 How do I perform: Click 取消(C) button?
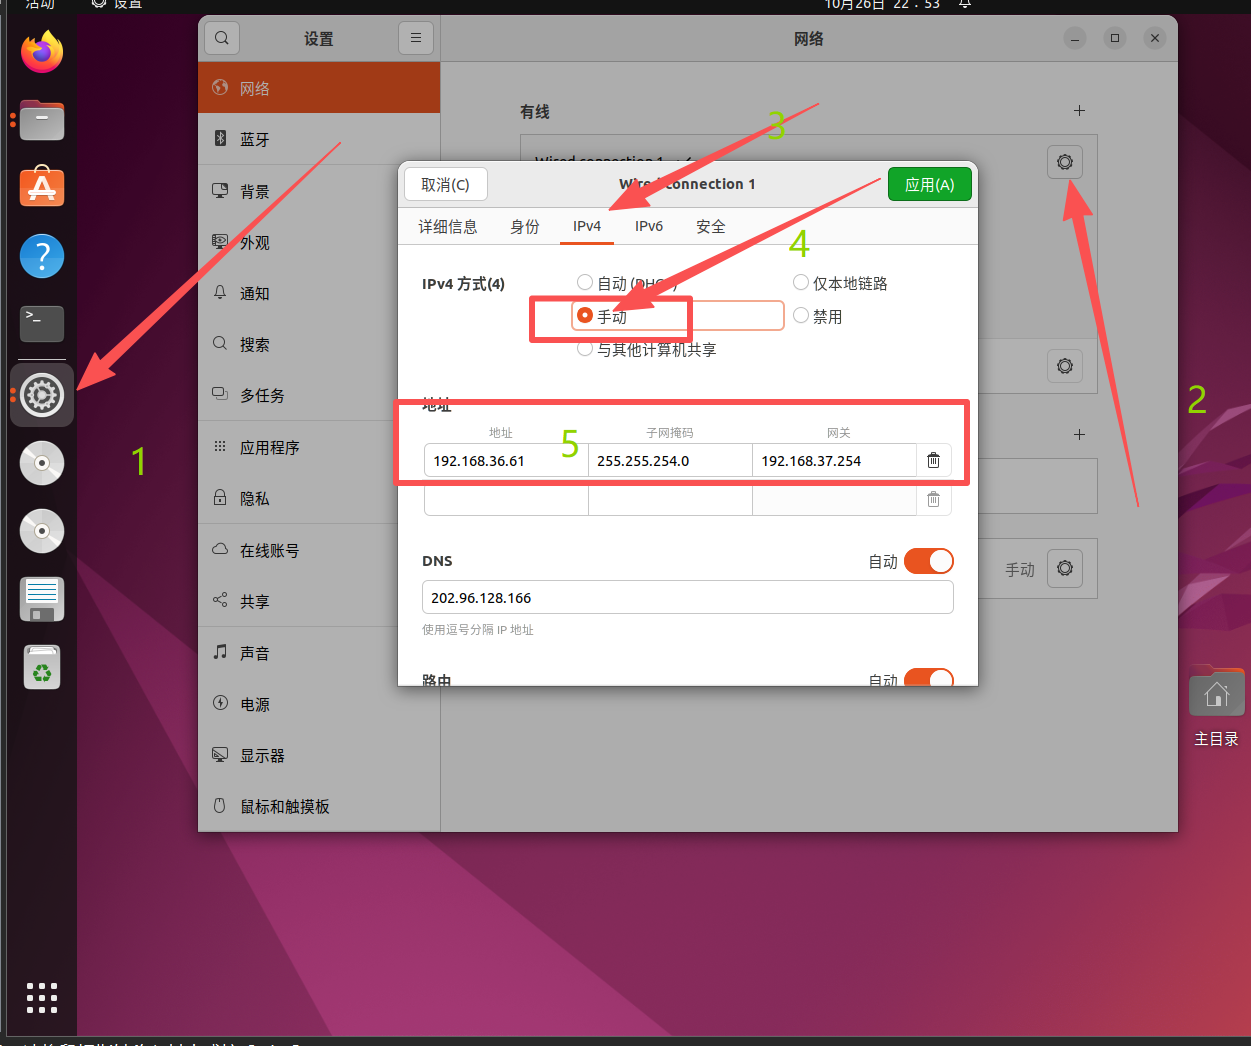pos(446,184)
